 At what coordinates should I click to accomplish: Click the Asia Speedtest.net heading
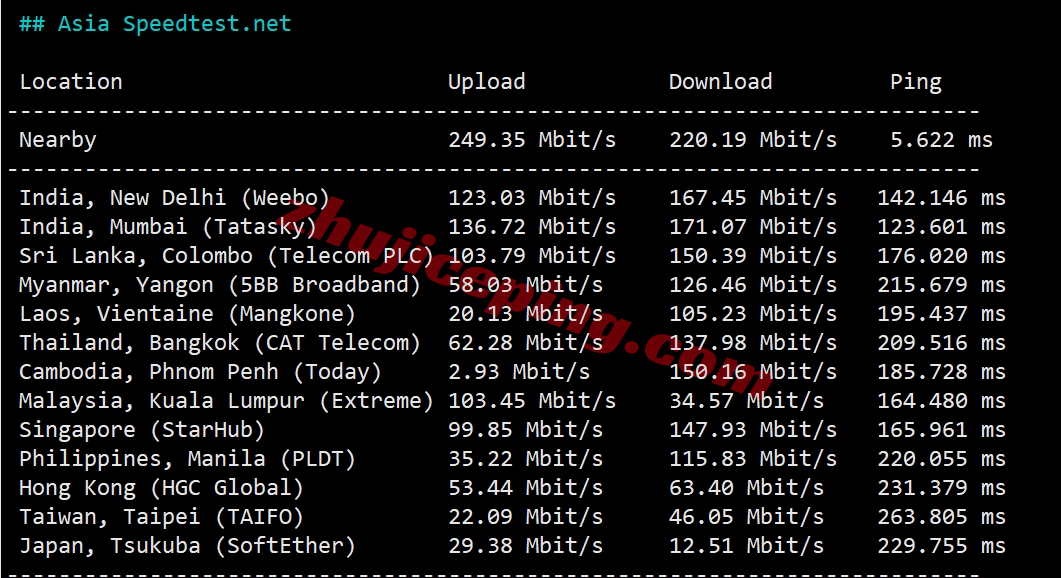click(155, 24)
